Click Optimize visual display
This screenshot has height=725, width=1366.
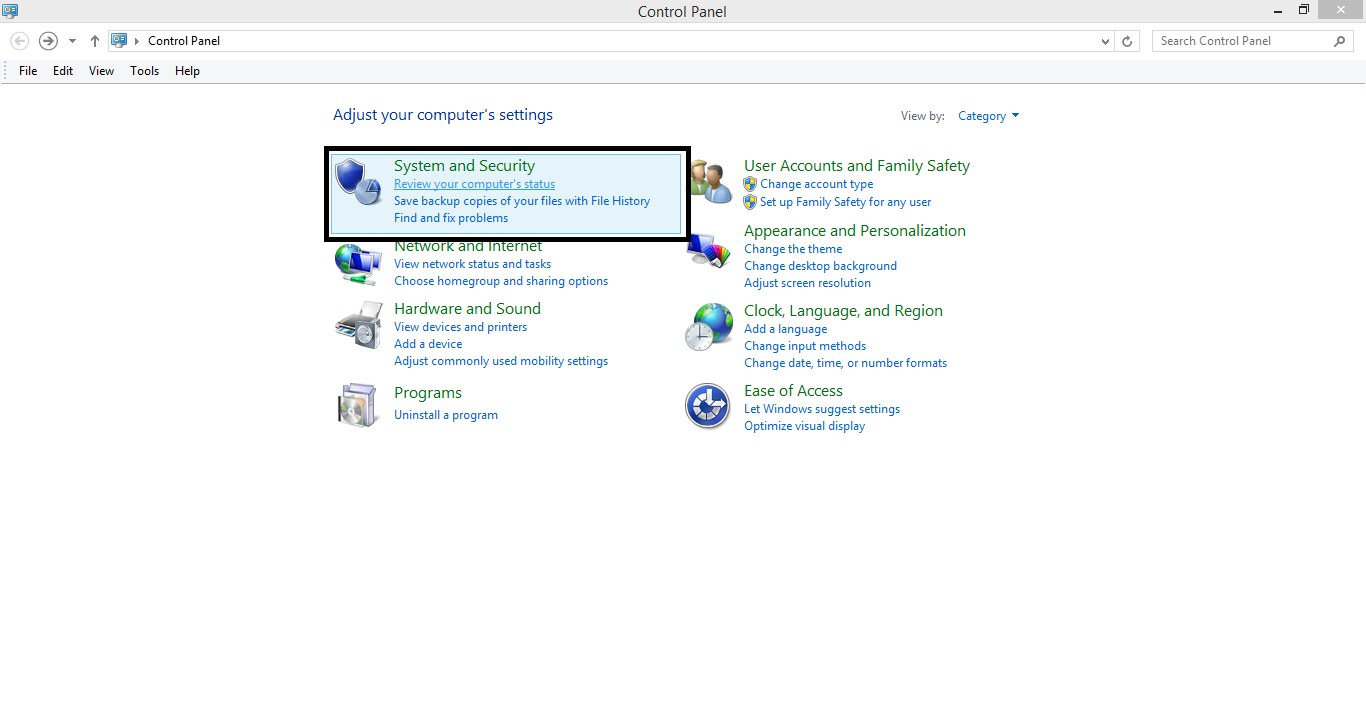click(x=804, y=426)
